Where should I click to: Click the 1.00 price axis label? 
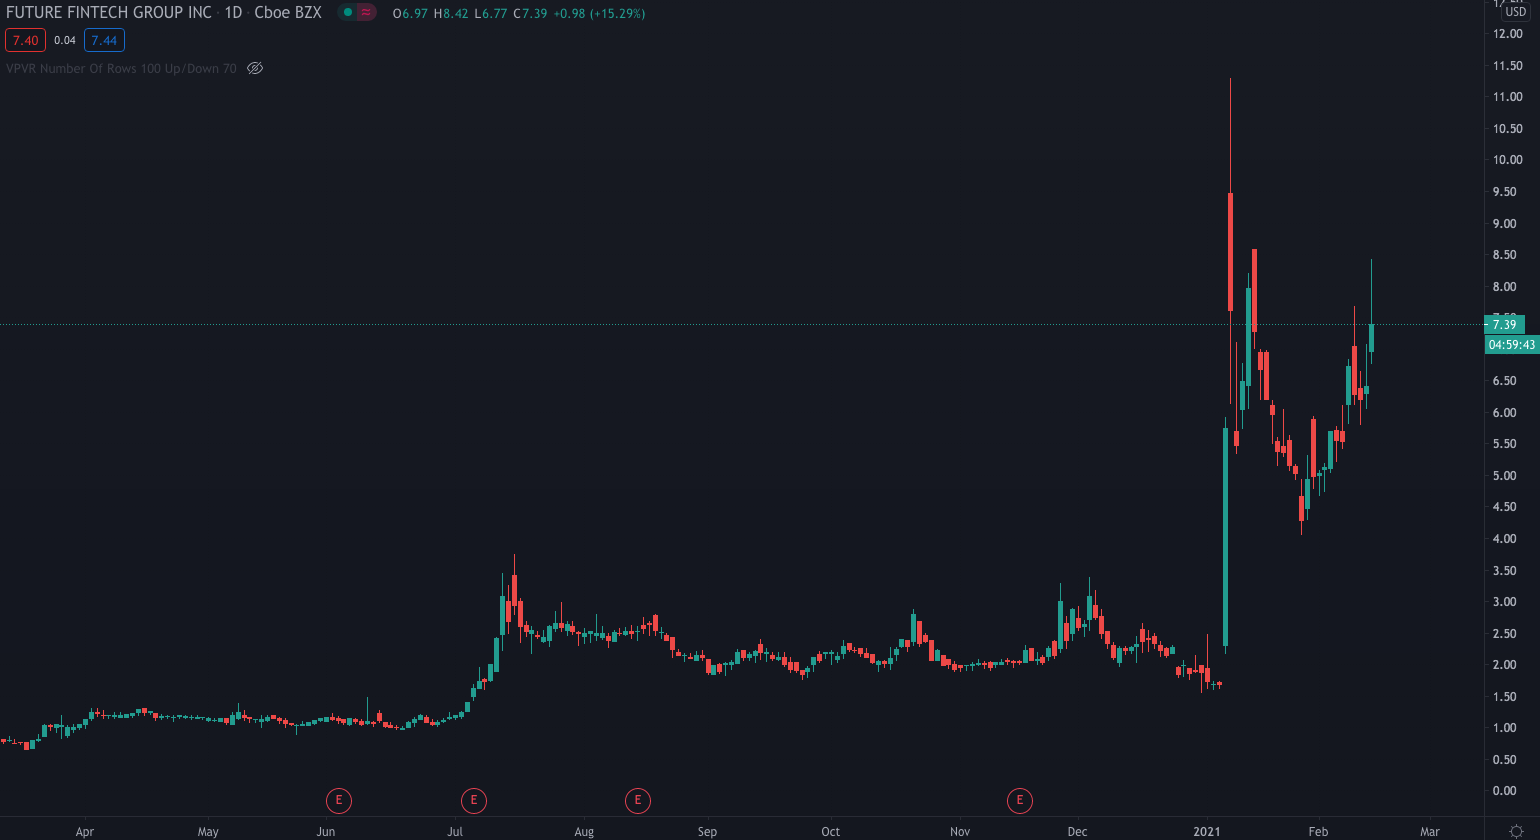click(x=1504, y=728)
